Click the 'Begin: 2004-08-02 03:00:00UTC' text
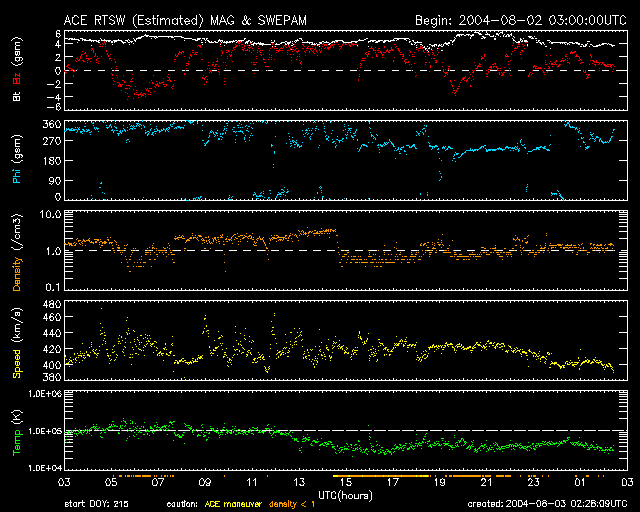The image size is (640, 512). (520, 20)
